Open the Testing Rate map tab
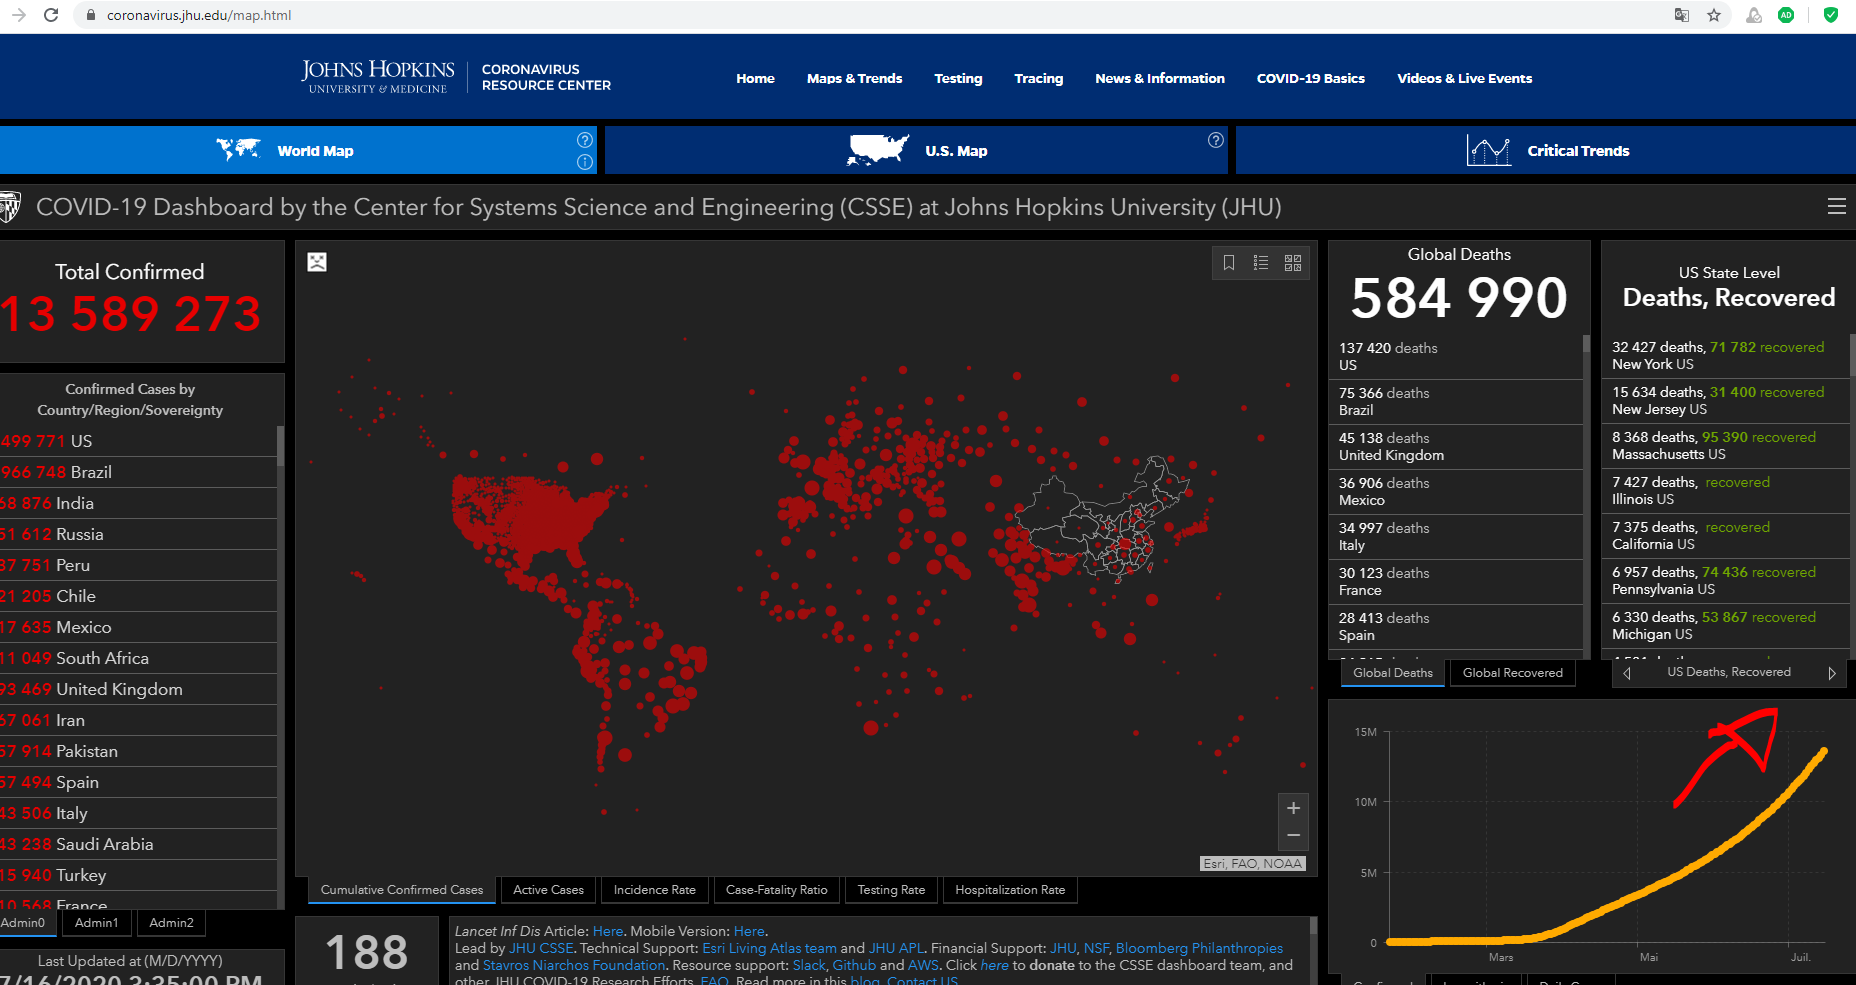This screenshot has width=1856, height=985. (891, 890)
